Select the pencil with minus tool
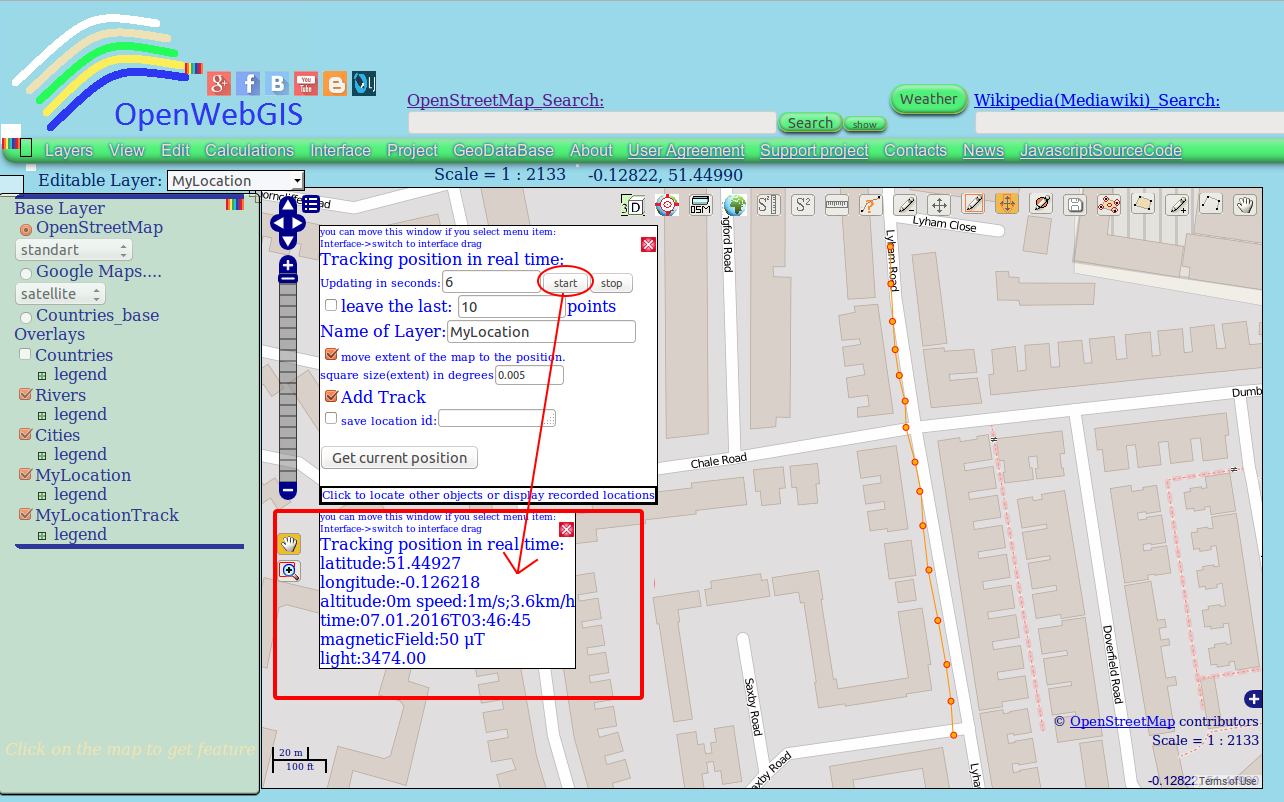 pos(905,205)
